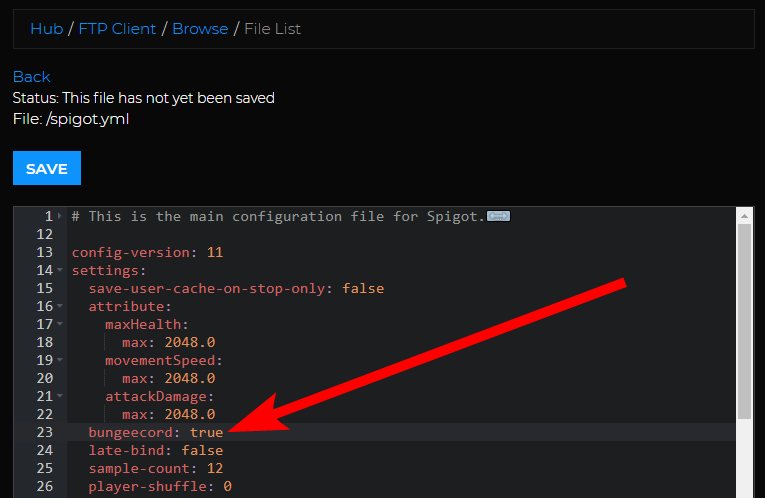Click 'save-user-cache-on-stop-only: false' line

point(236,288)
